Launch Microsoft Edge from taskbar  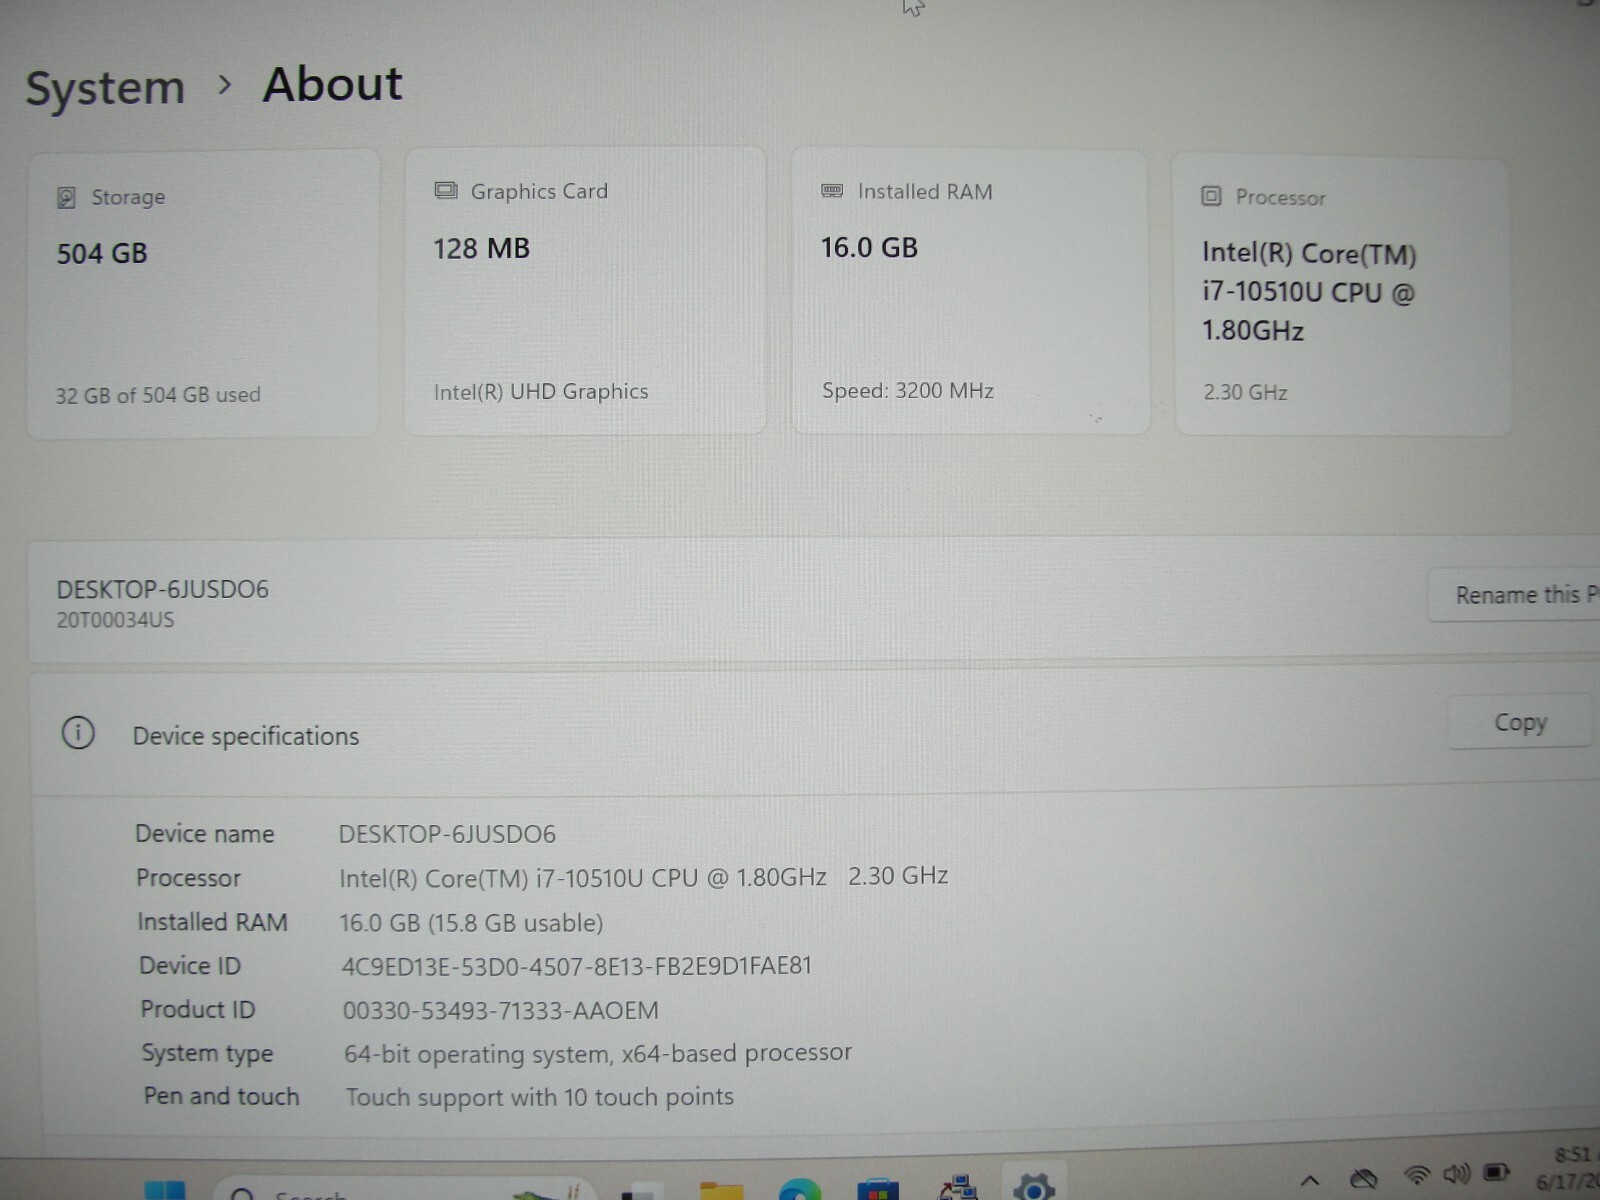pos(800,1190)
